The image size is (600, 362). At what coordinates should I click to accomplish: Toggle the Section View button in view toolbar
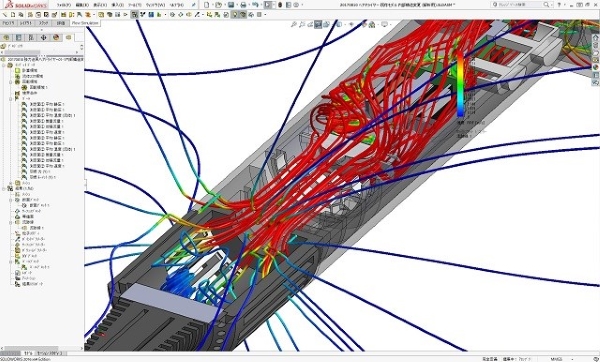318,24
